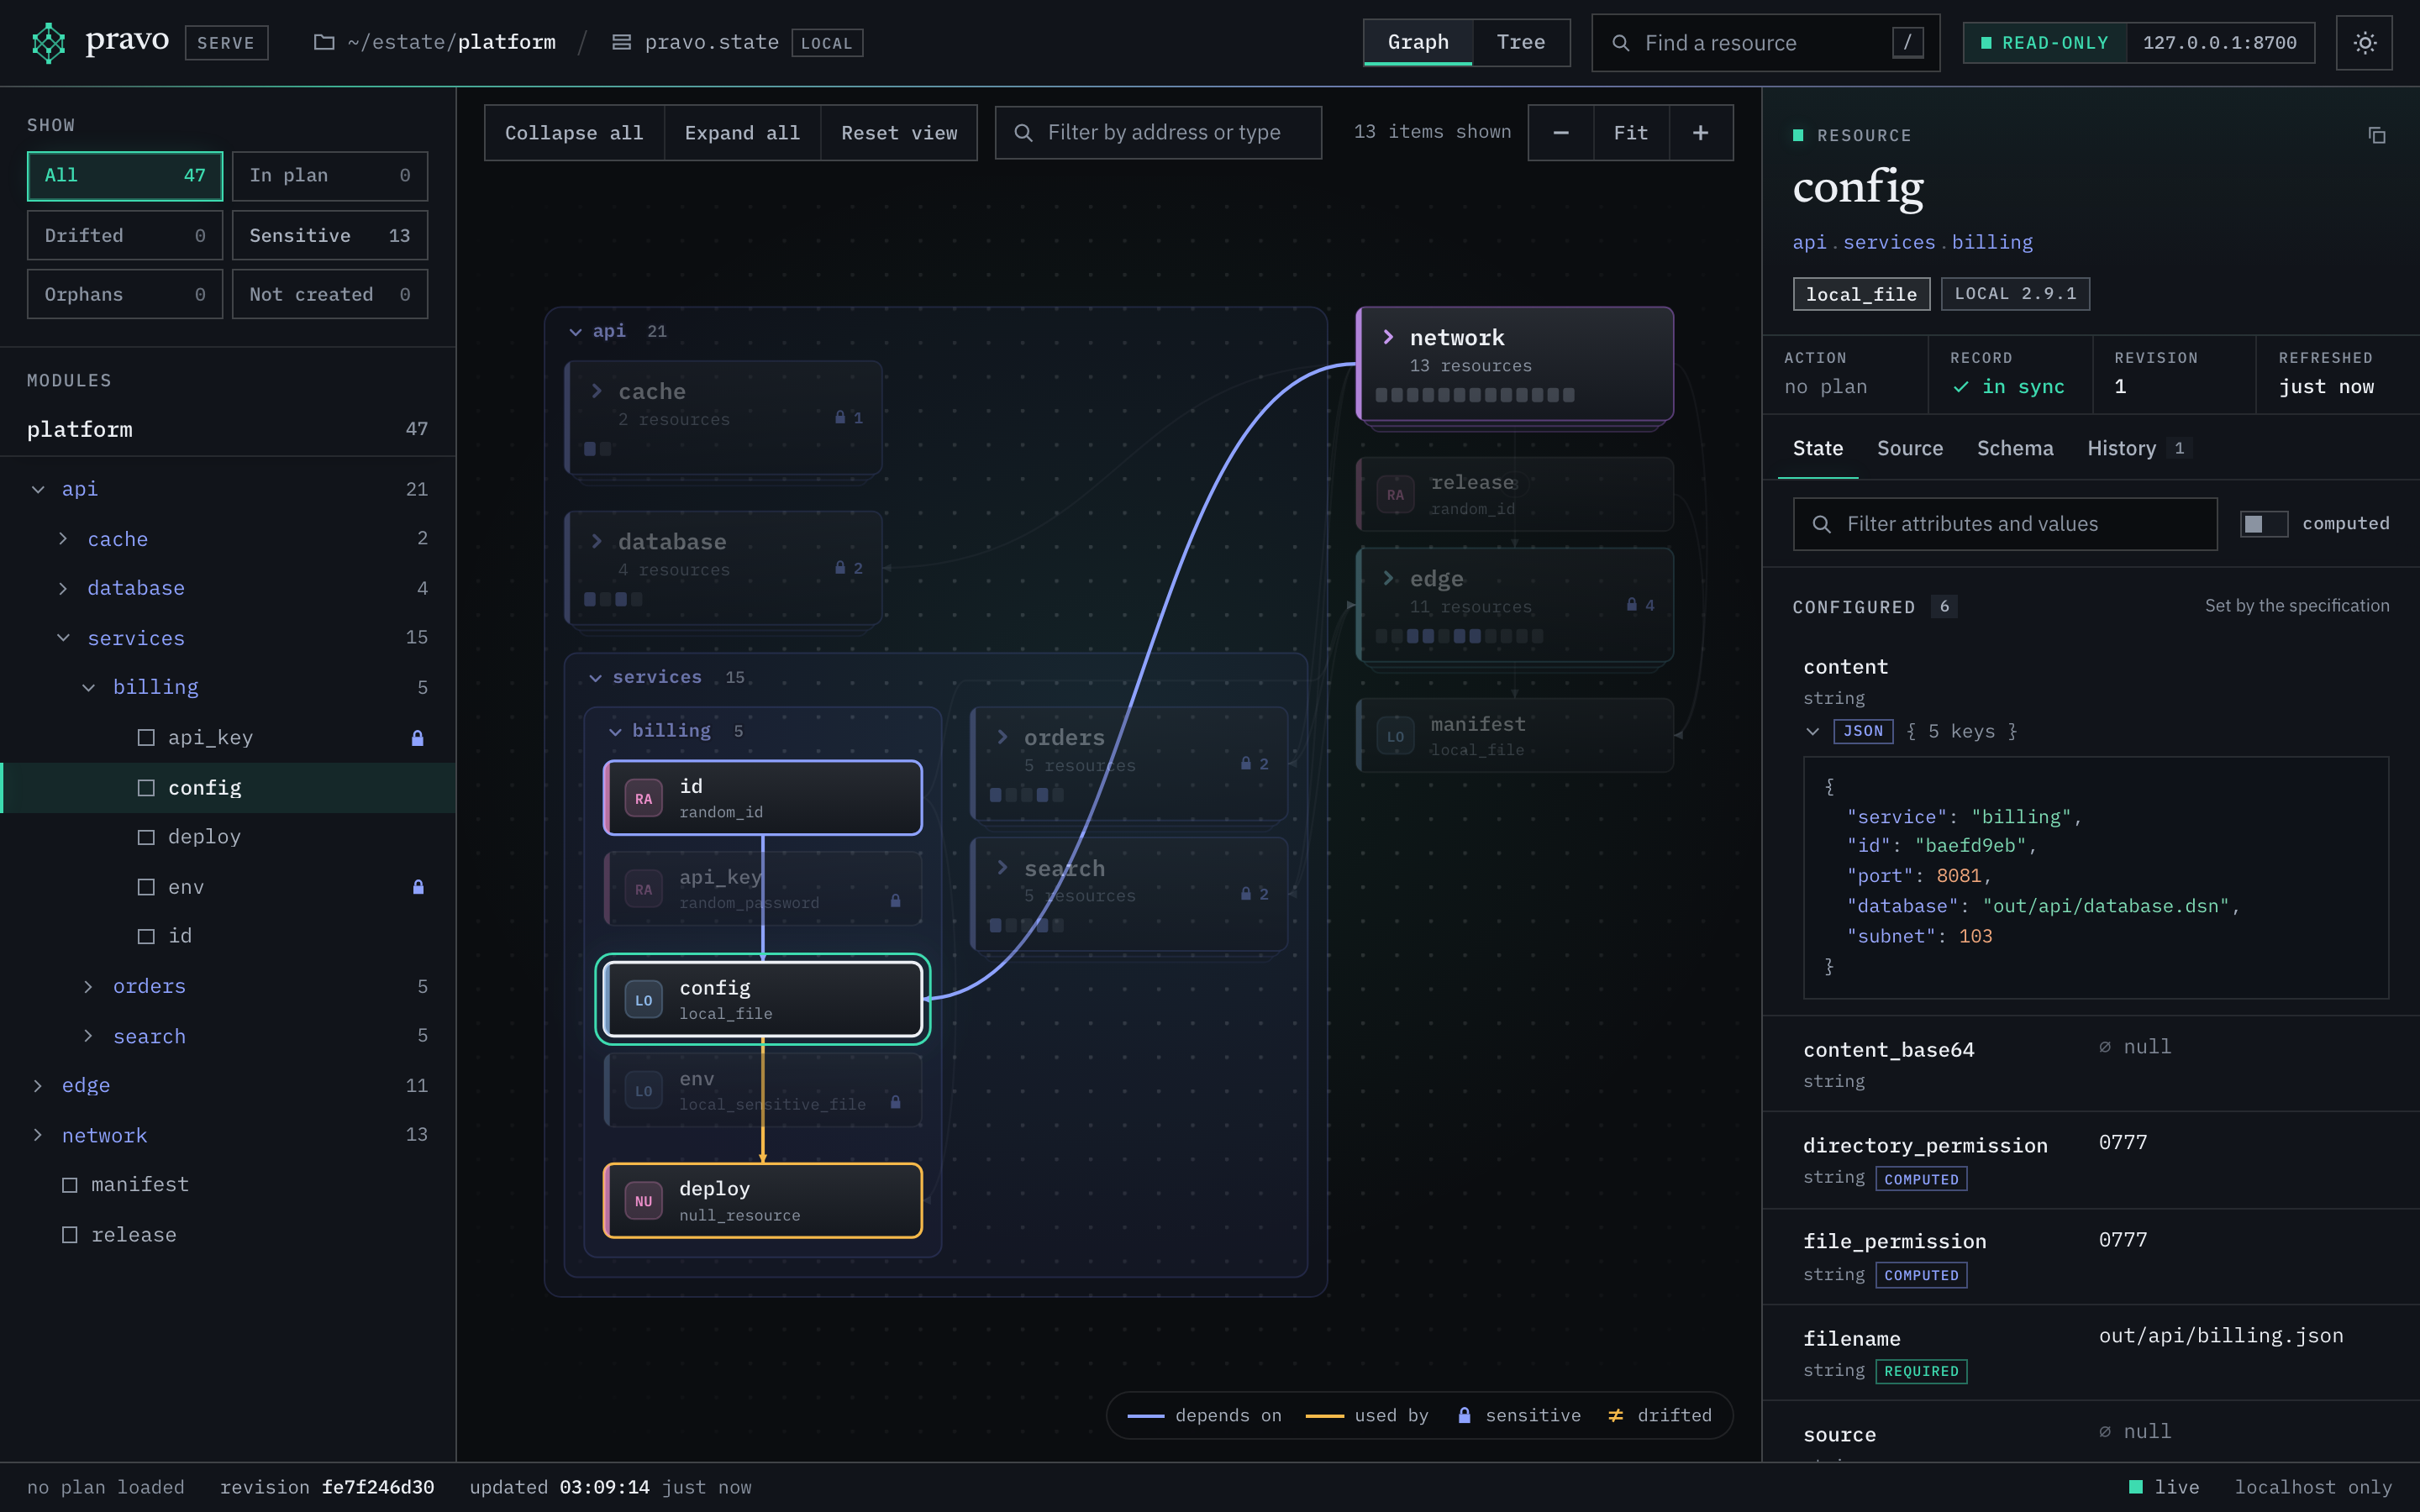Screen dimensions: 2420x1512
Task: Click the pravo.state file icon
Action: pyautogui.click(x=621, y=43)
